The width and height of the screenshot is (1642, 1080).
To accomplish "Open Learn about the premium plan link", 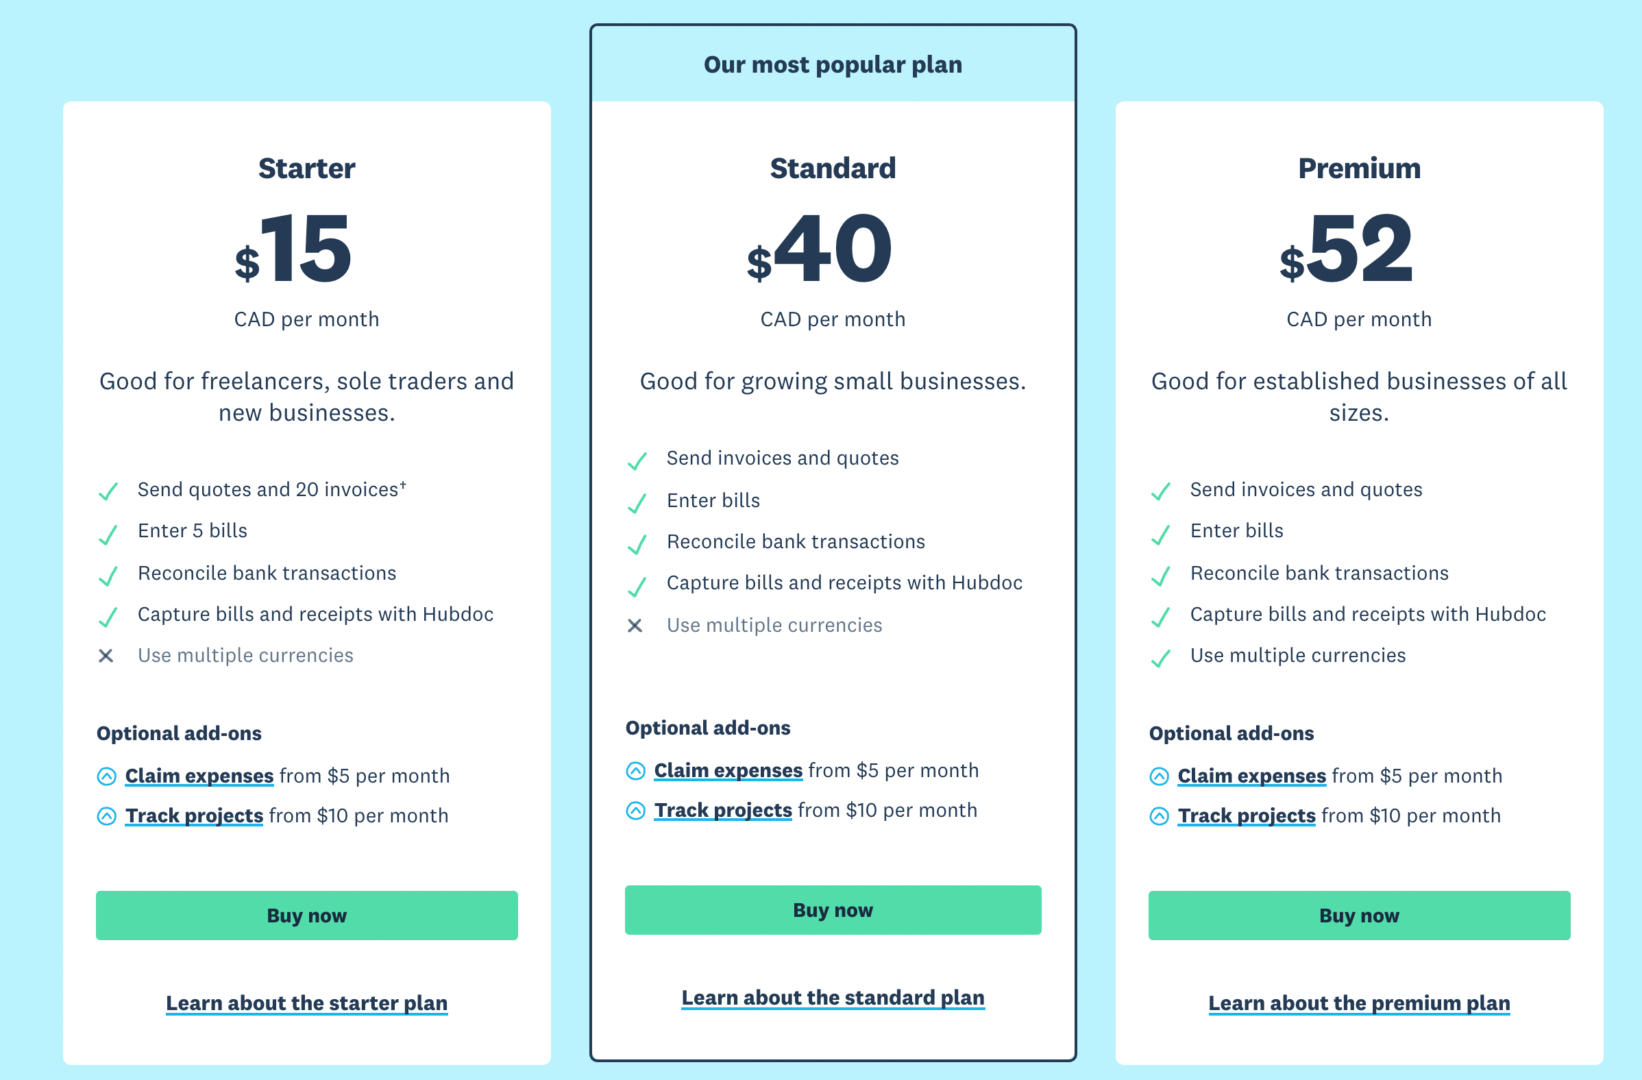I will click(1359, 1003).
